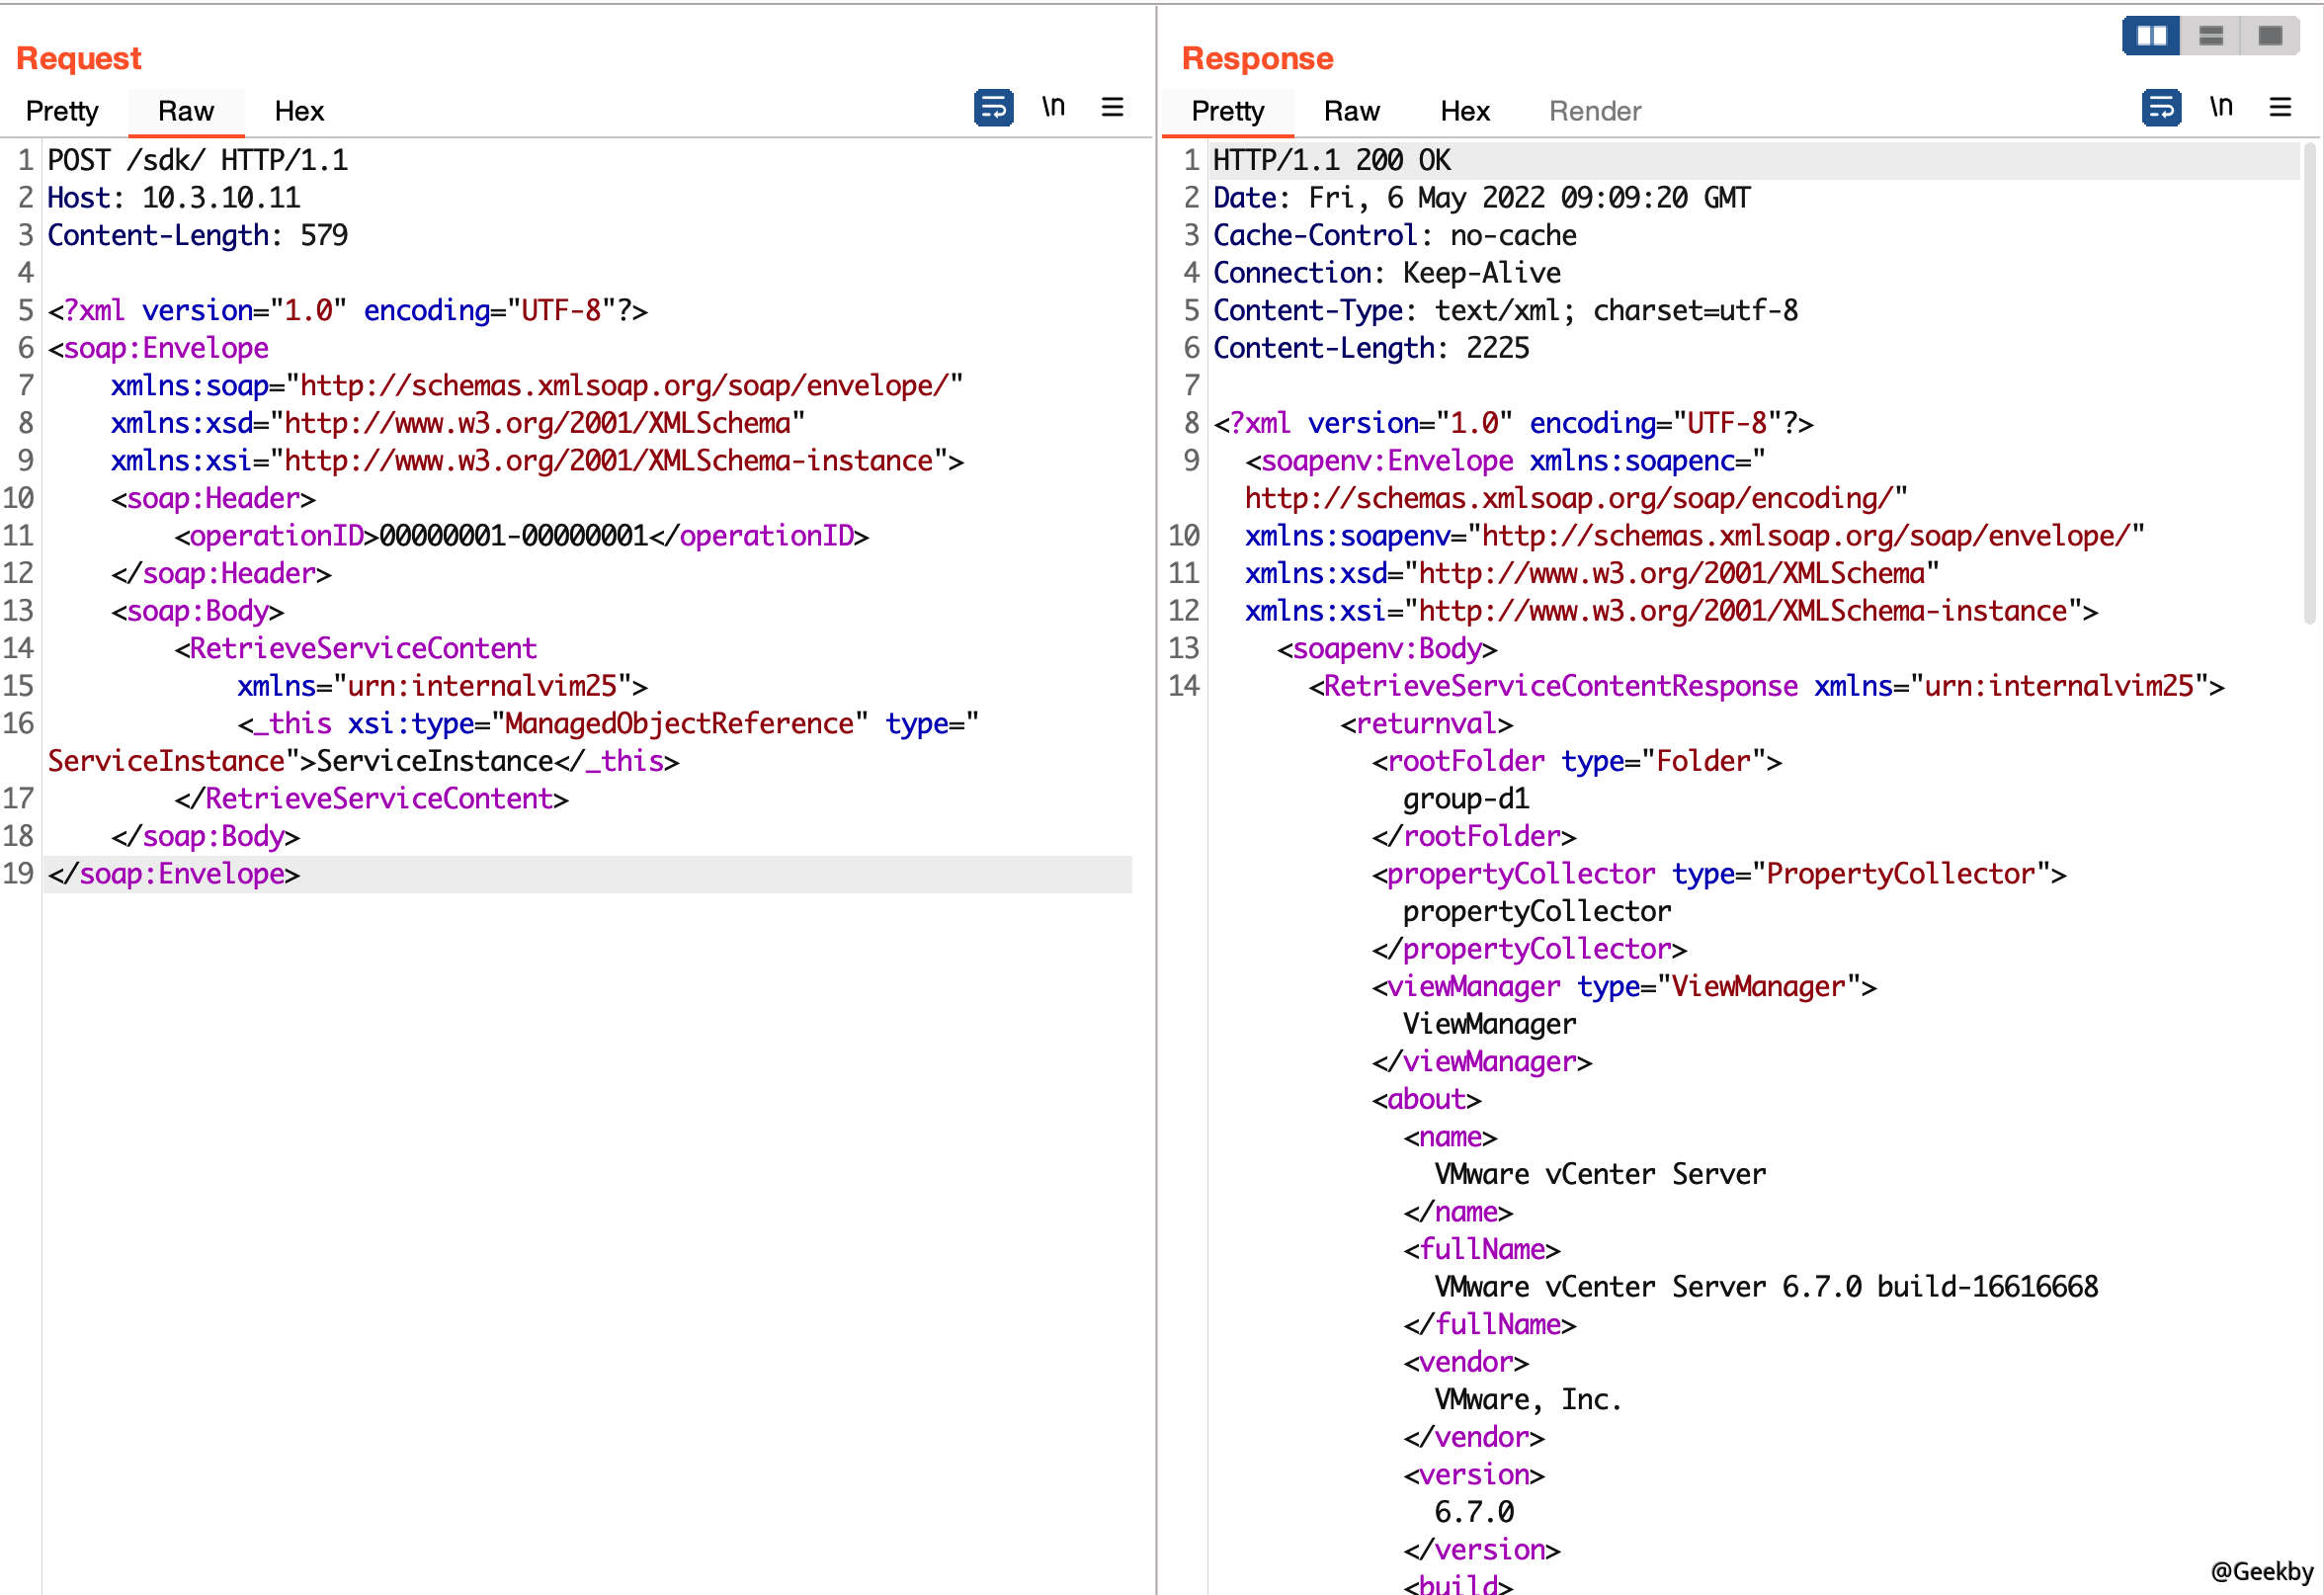Screen dimensions: 2324x1595
Task: Click the HTTP/1.1 200 OK response line
Action: point(1331,160)
